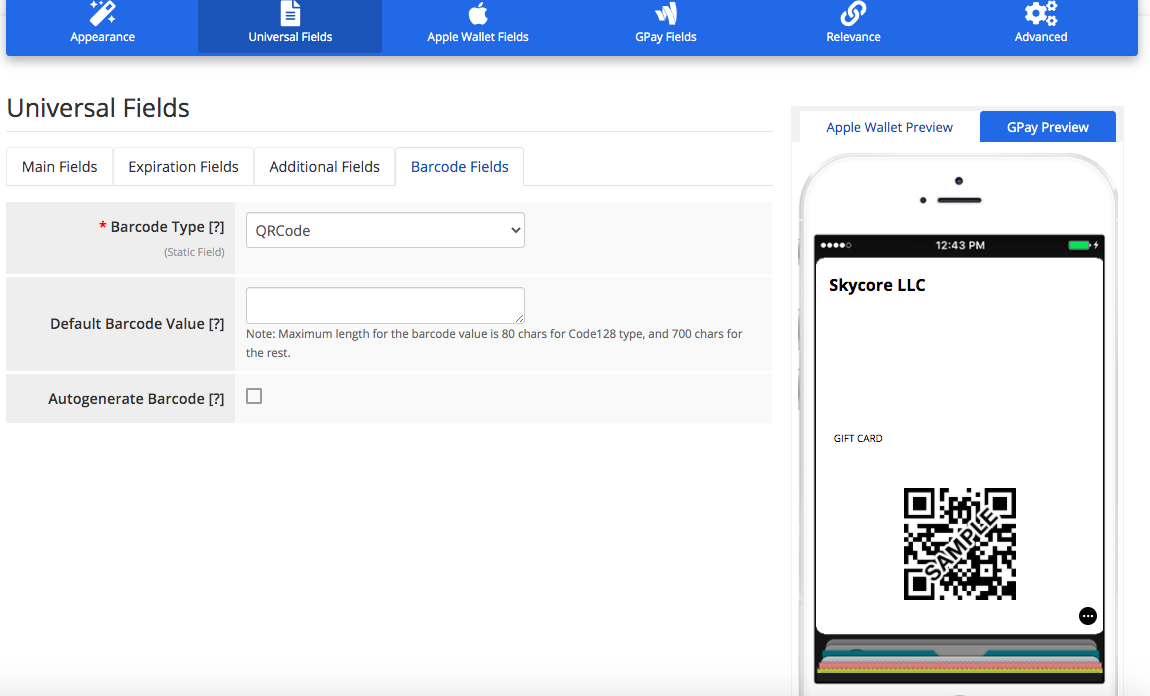This screenshot has width=1150, height=696.
Task: Click the [?] help beside Autogenerate Barcode
Action: 216,398
